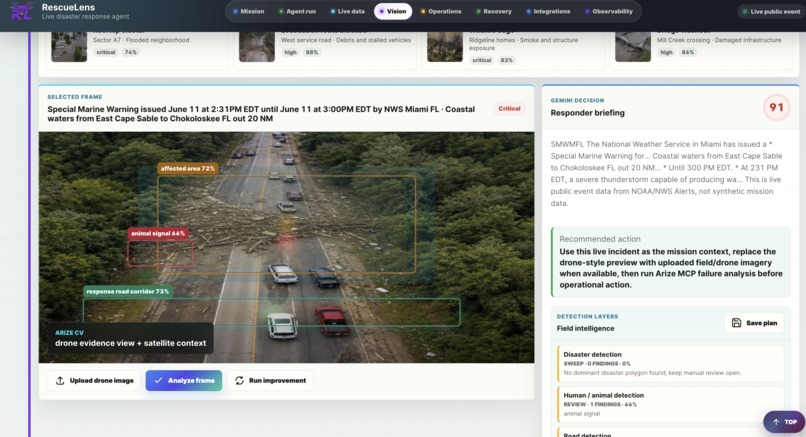Select the Ridgeline homes frame thumbnail

pos(445,47)
